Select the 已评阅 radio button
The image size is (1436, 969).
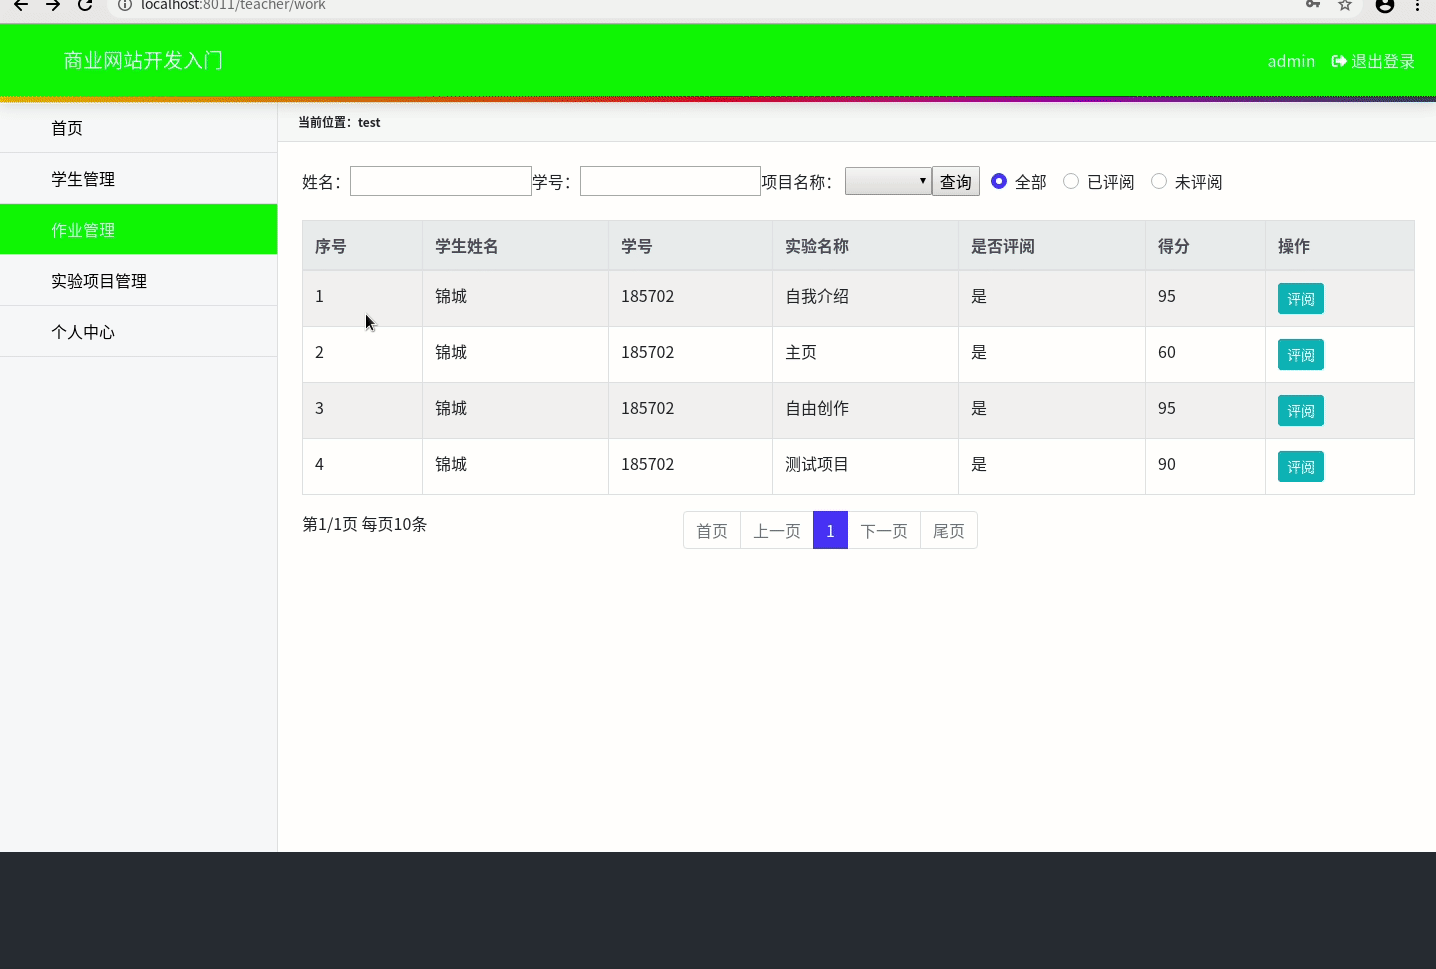tap(1071, 181)
